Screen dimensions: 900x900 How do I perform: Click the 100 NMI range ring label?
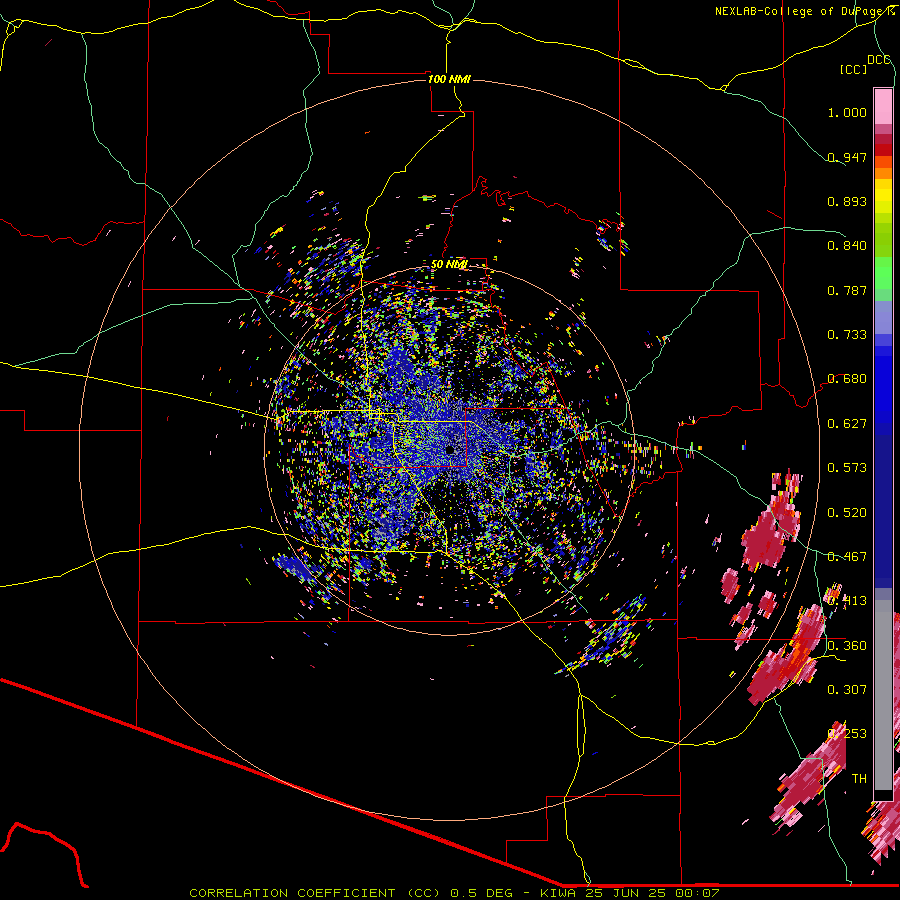(x=449, y=79)
